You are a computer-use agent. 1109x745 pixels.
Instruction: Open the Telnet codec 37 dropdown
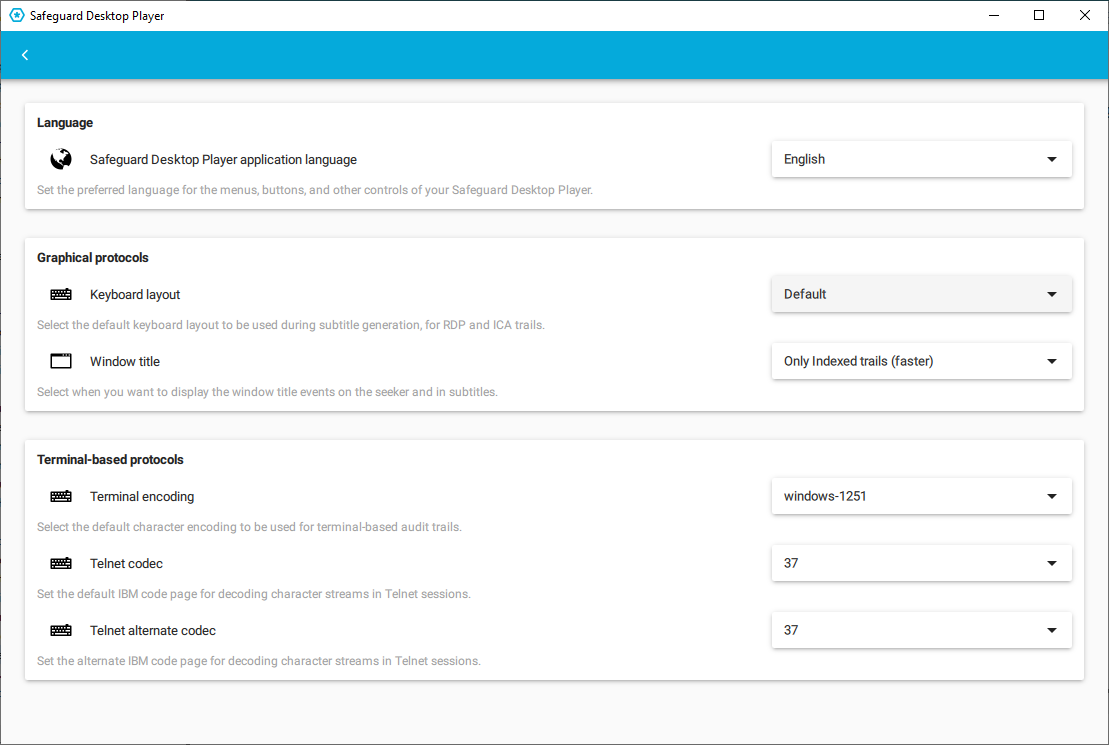[922, 563]
